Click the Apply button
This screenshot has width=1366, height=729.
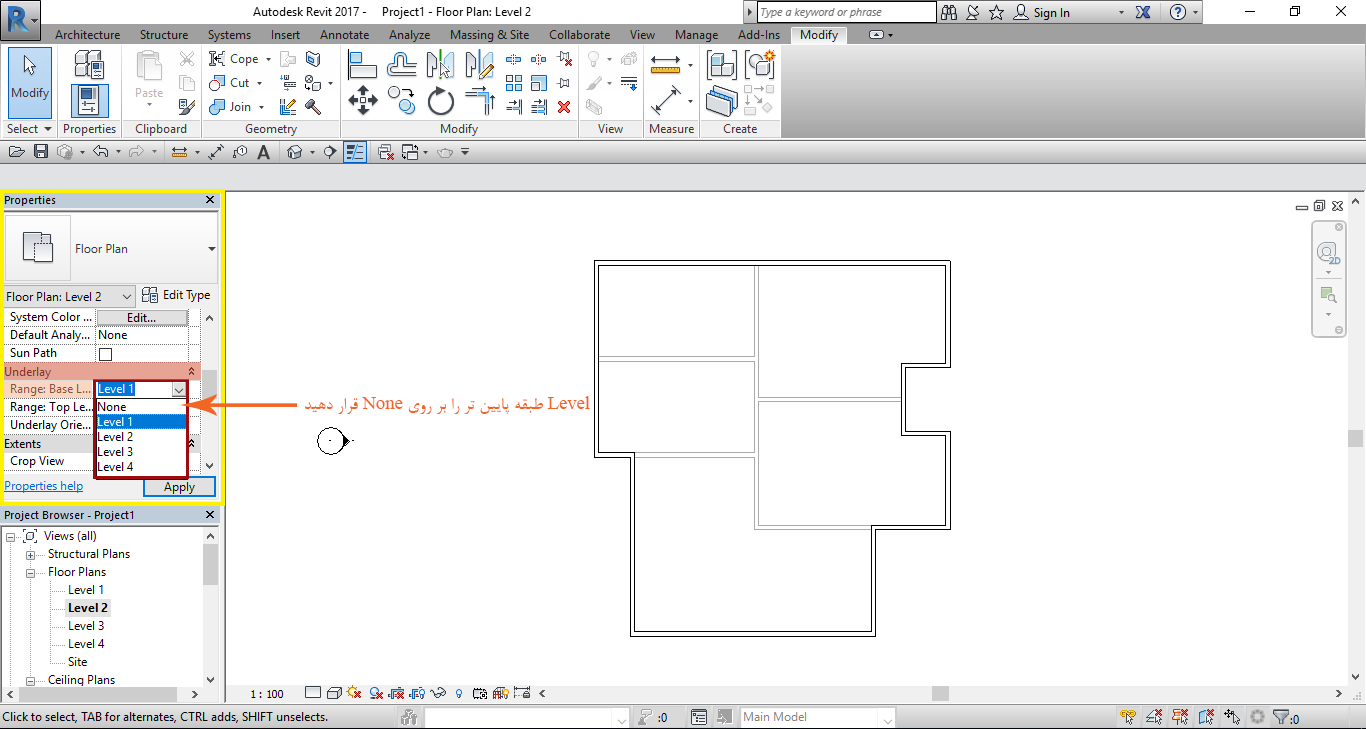click(x=179, y=487)
